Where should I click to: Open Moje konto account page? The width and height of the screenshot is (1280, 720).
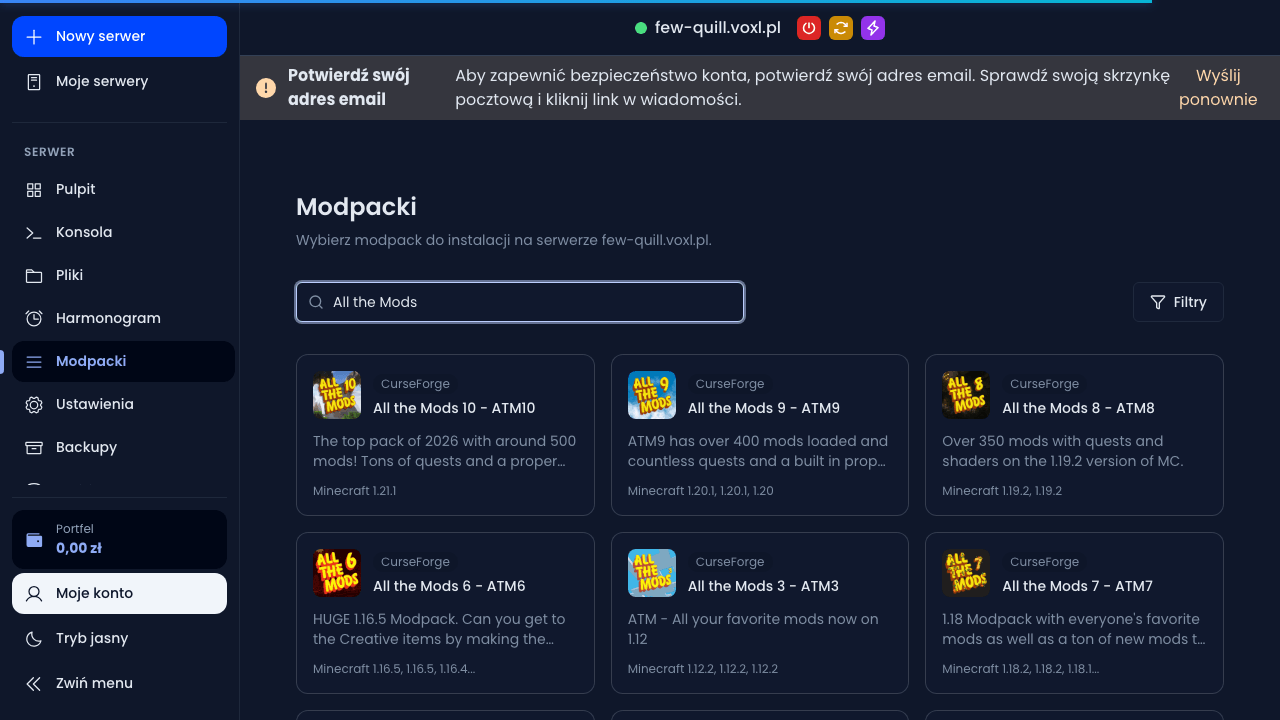[119, 594]
